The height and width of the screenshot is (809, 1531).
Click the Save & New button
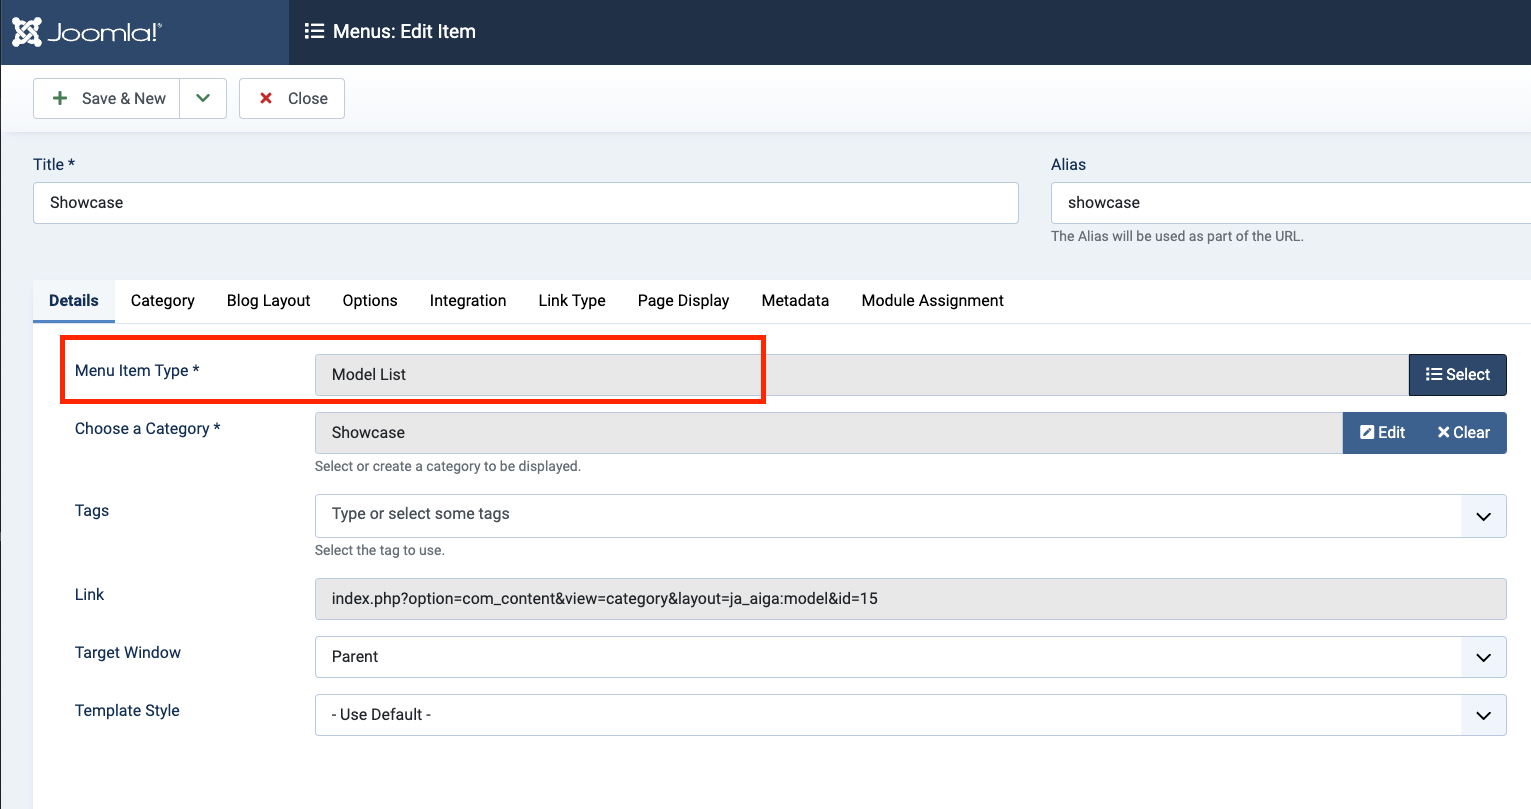point(107,98)
